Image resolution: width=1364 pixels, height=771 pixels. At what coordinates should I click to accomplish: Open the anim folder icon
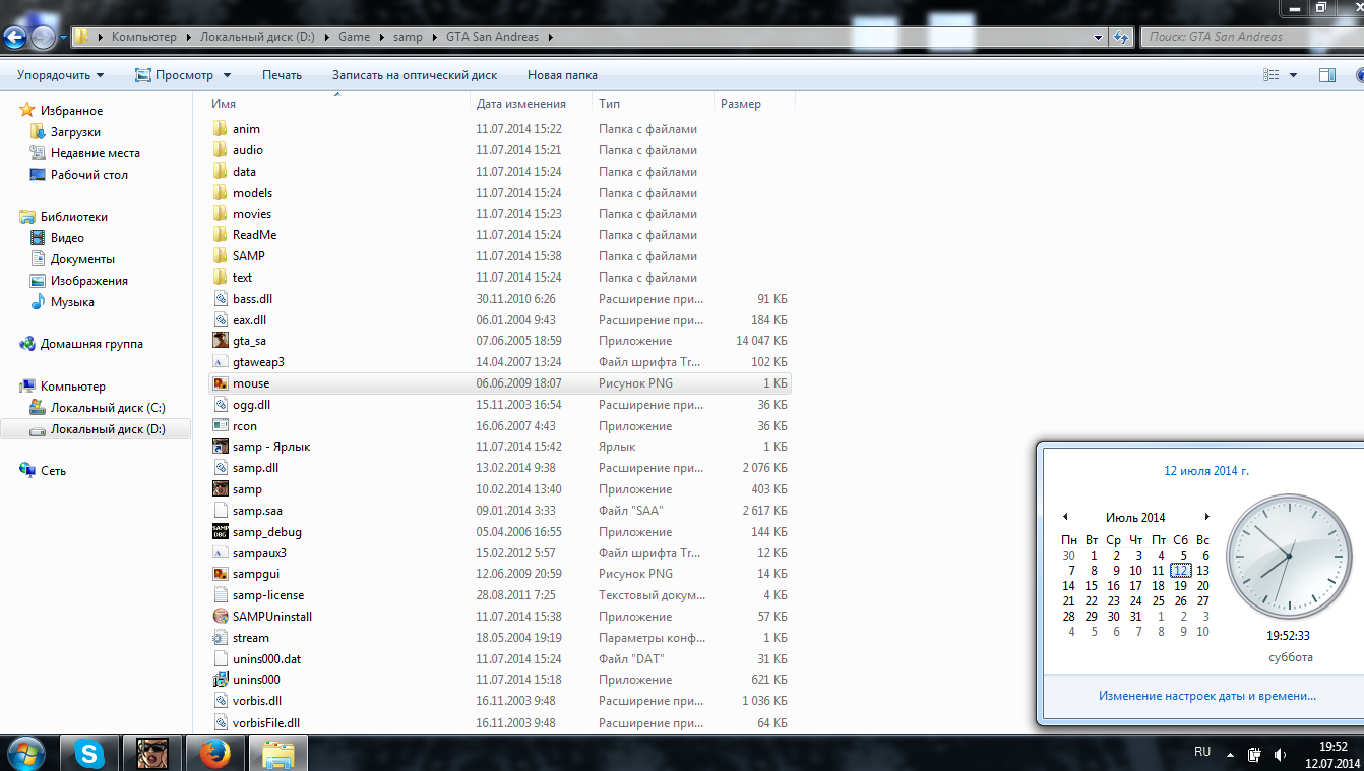pos(221,129)
